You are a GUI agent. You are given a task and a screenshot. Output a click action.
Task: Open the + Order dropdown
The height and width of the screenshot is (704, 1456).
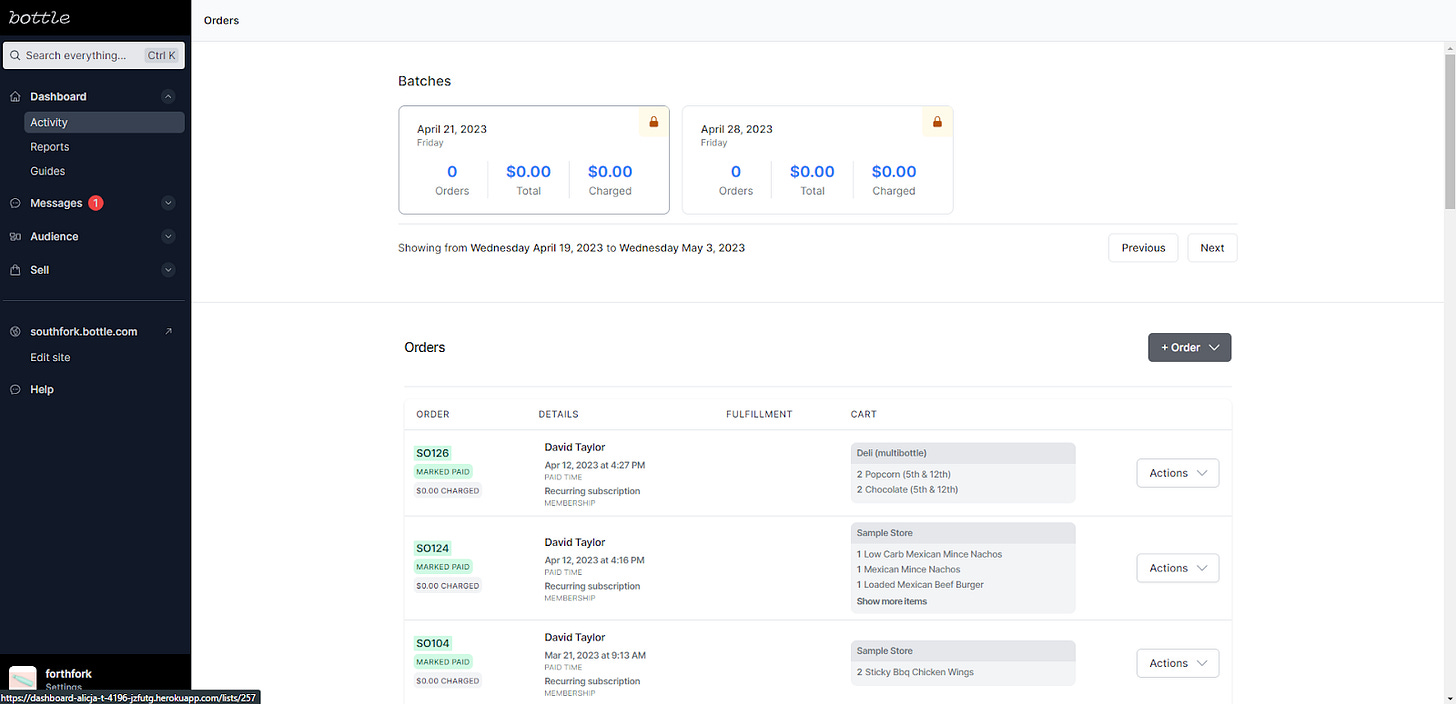1189,347
